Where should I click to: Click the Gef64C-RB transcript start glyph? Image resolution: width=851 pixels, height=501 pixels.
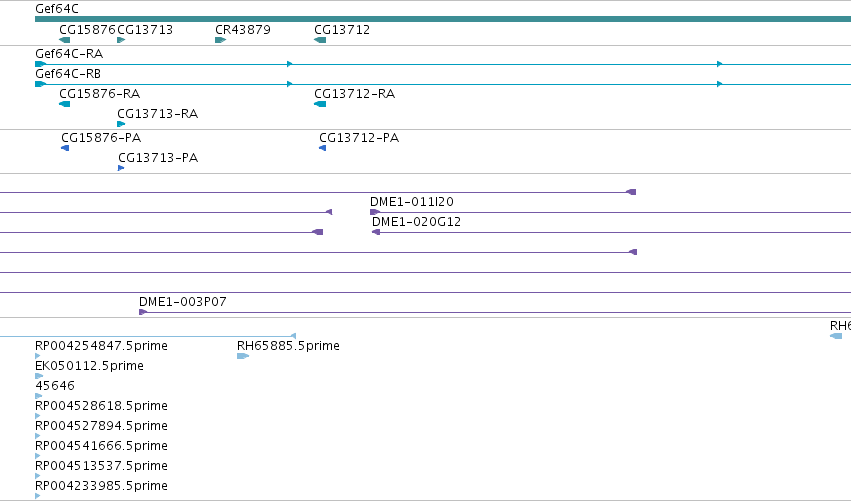pos(40,84)
